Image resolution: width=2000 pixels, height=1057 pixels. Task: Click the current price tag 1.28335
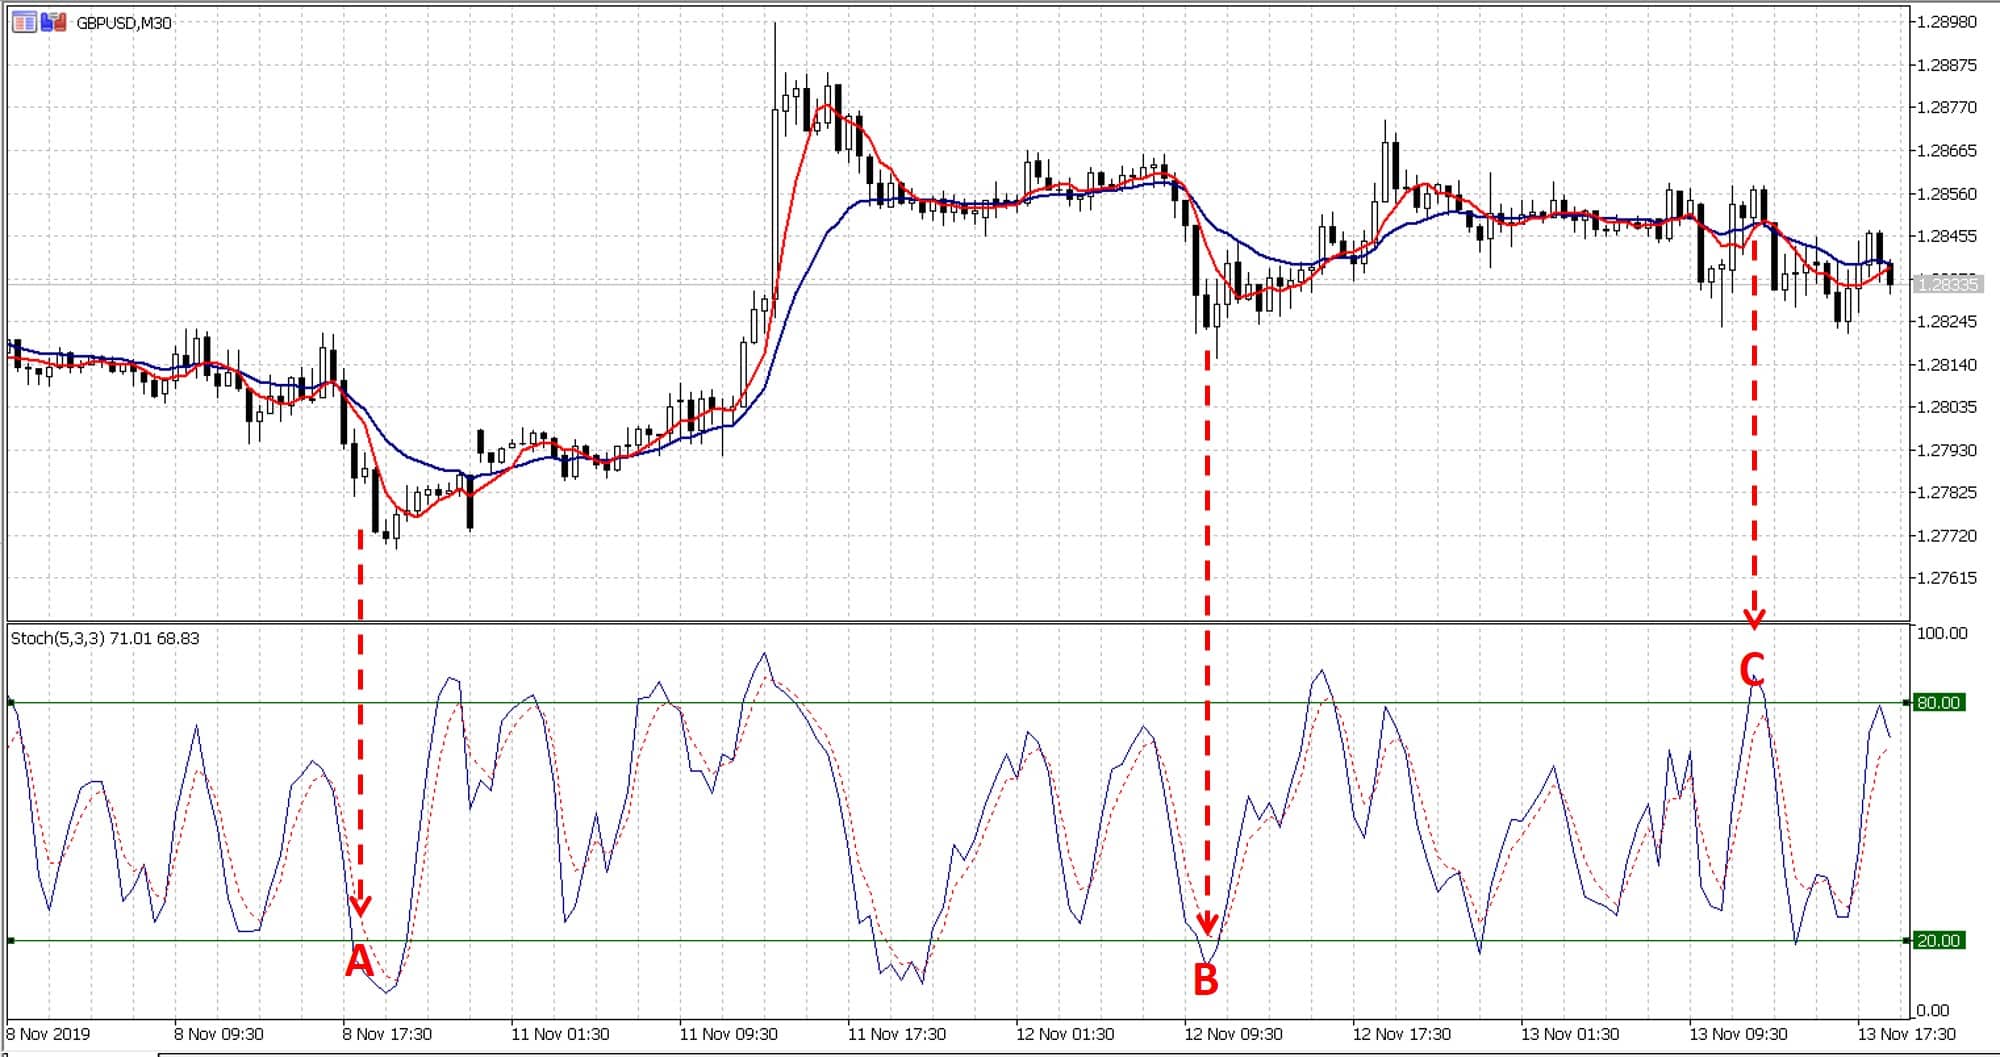1946,285
